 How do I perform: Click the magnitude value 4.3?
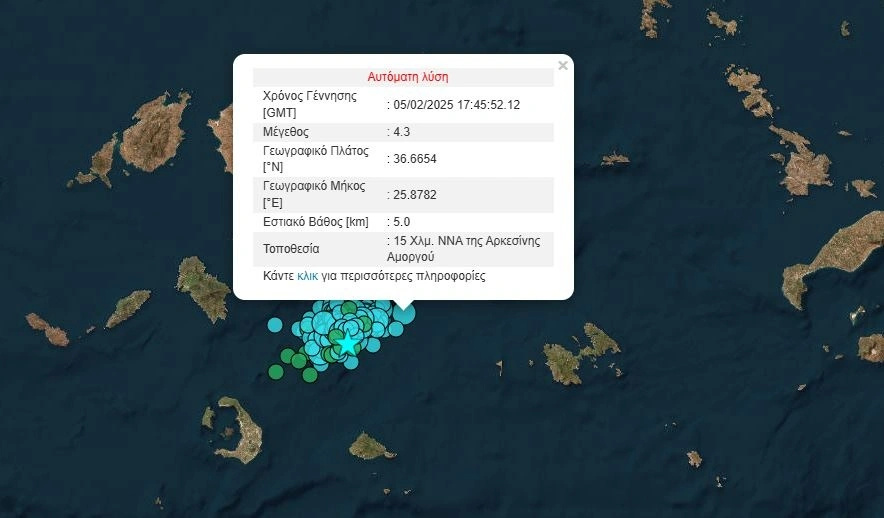click(x=402, y=132)
